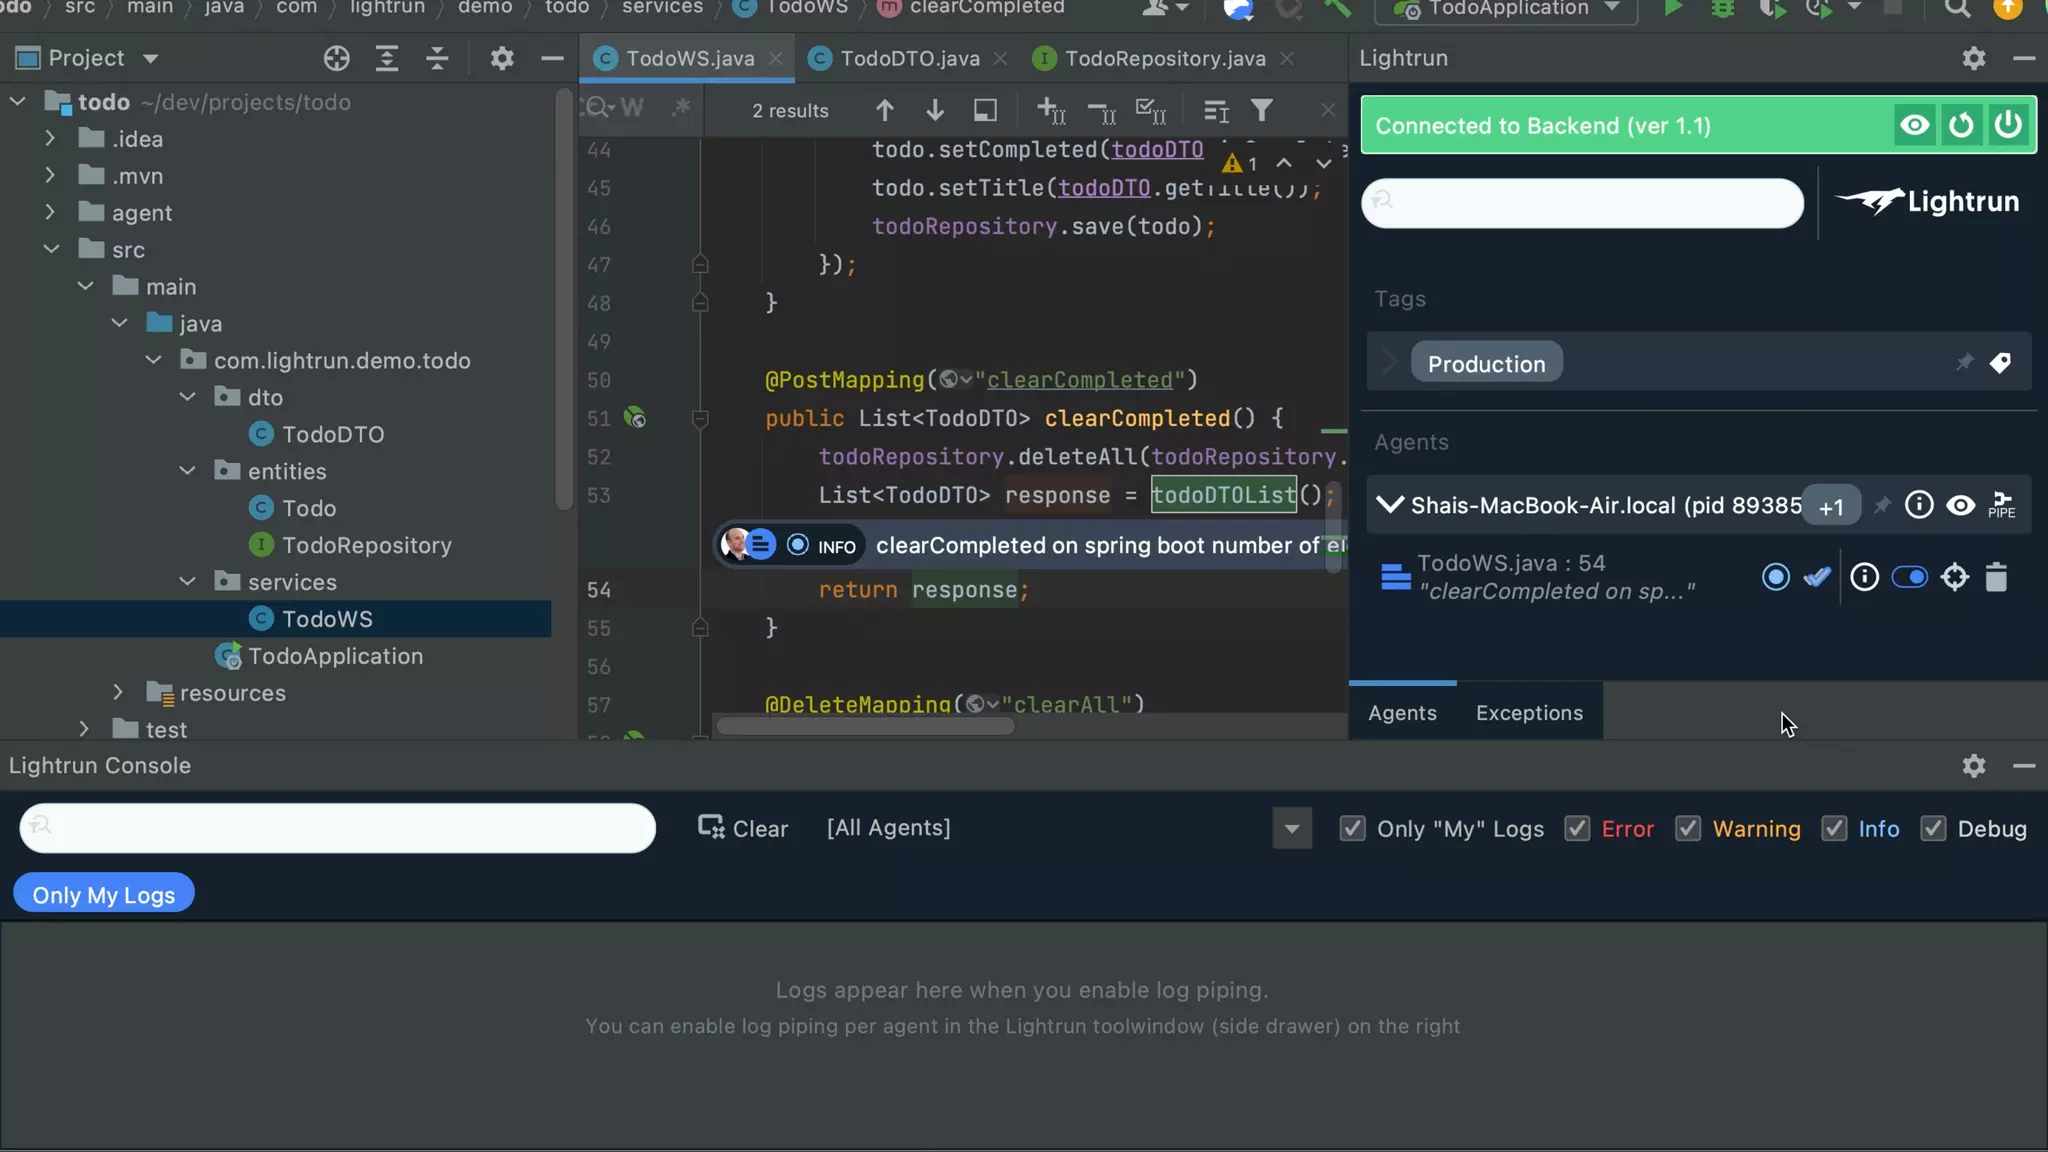The width and height of the screenshot is (2048, 1152).
Task: Expand the agent folder
Action: [50, 213]
